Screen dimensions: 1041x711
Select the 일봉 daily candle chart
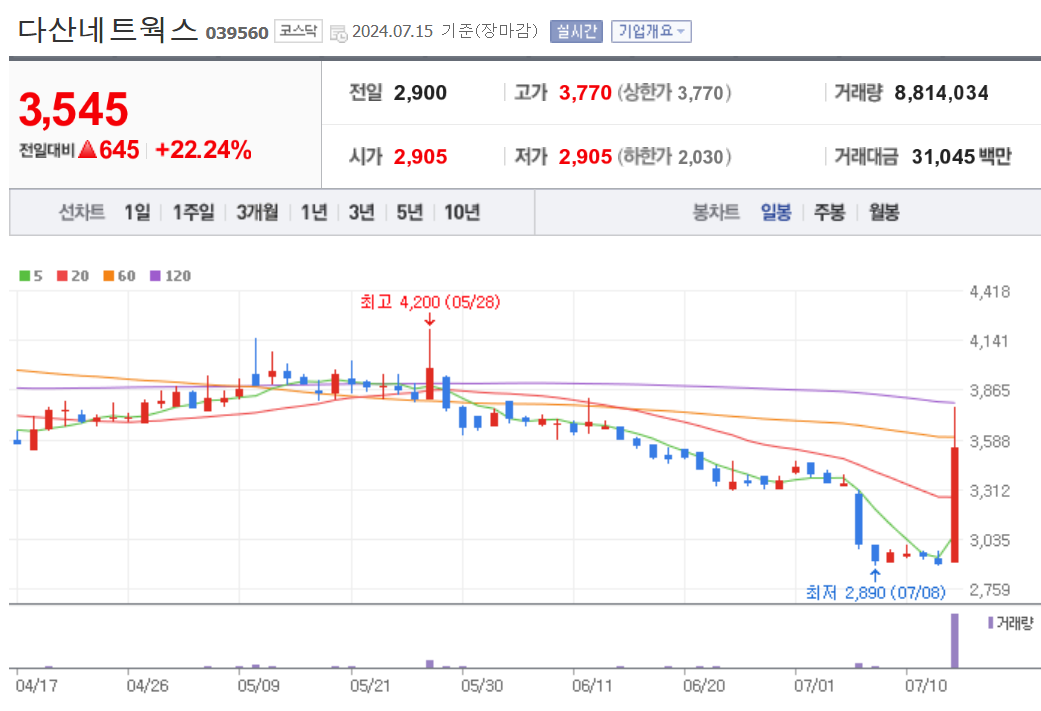pyautogui.click(x=776, y=212)
